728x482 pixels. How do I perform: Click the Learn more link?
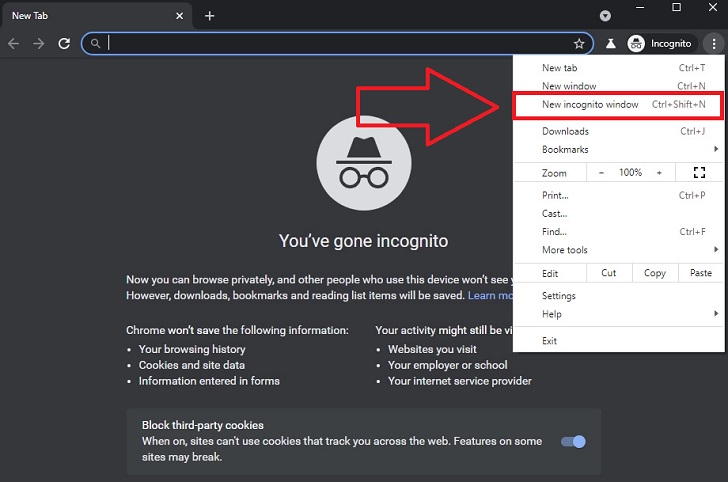(490, 296)
